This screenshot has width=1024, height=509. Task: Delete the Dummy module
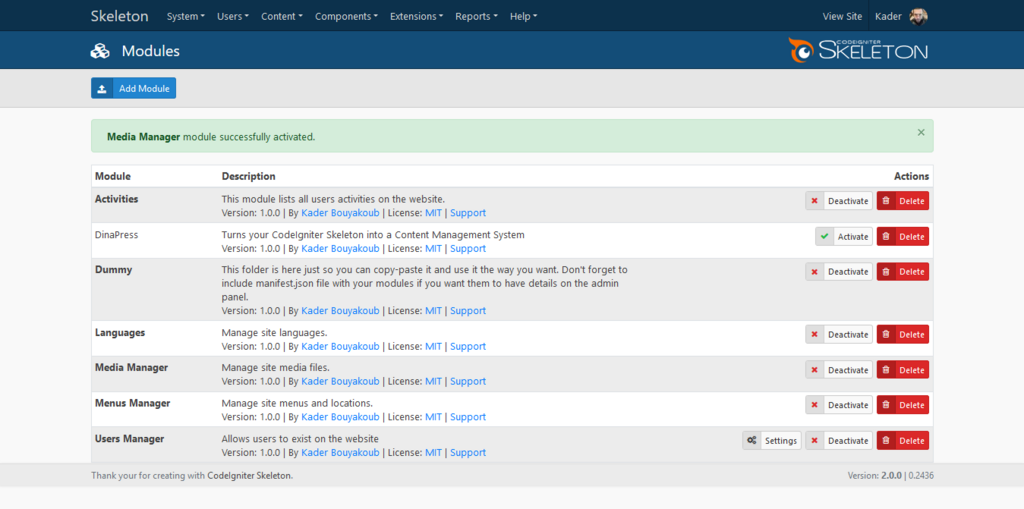(x=903, y=272)
